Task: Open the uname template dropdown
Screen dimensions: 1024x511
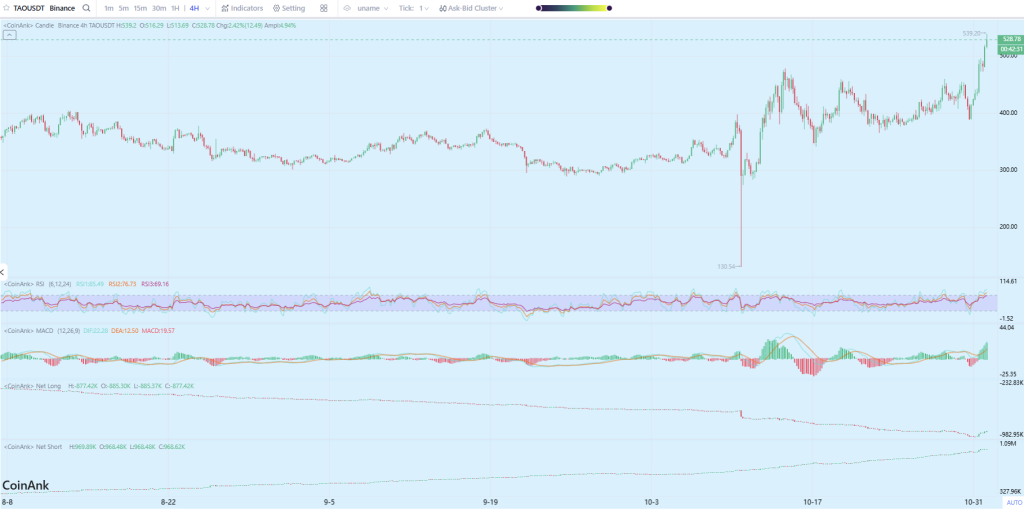Action: 366,8
